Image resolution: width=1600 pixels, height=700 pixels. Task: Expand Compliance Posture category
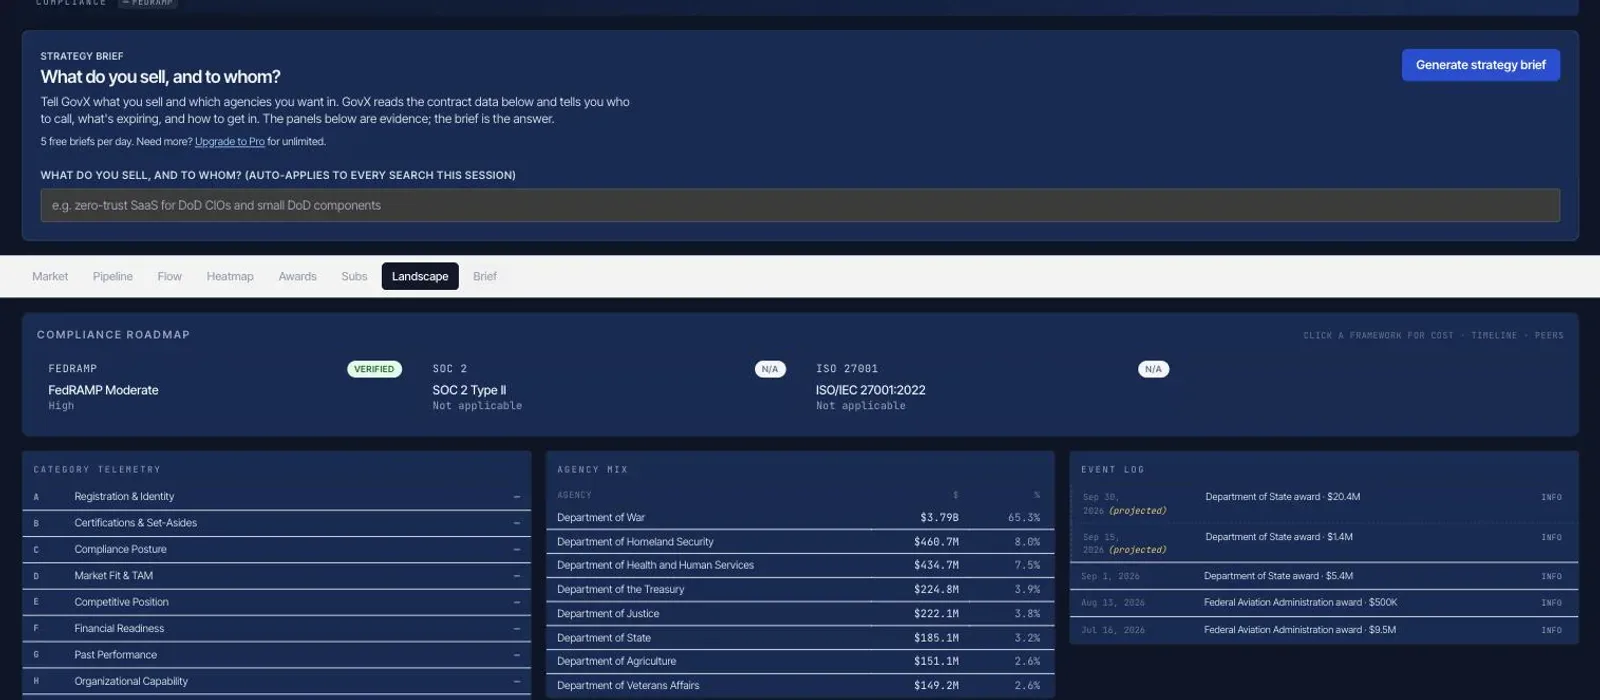point(277,549)
